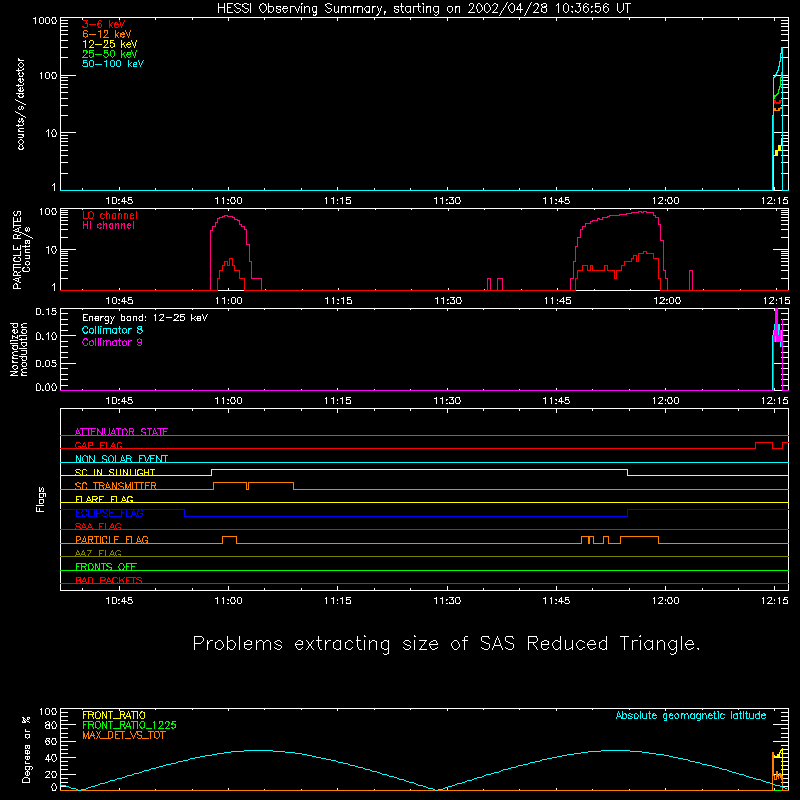Image resolution: width=800 pixels, height=800 pixels.
Task: Click the GAP_FLAG raised step near 12:15
Action: click(763, 445)
